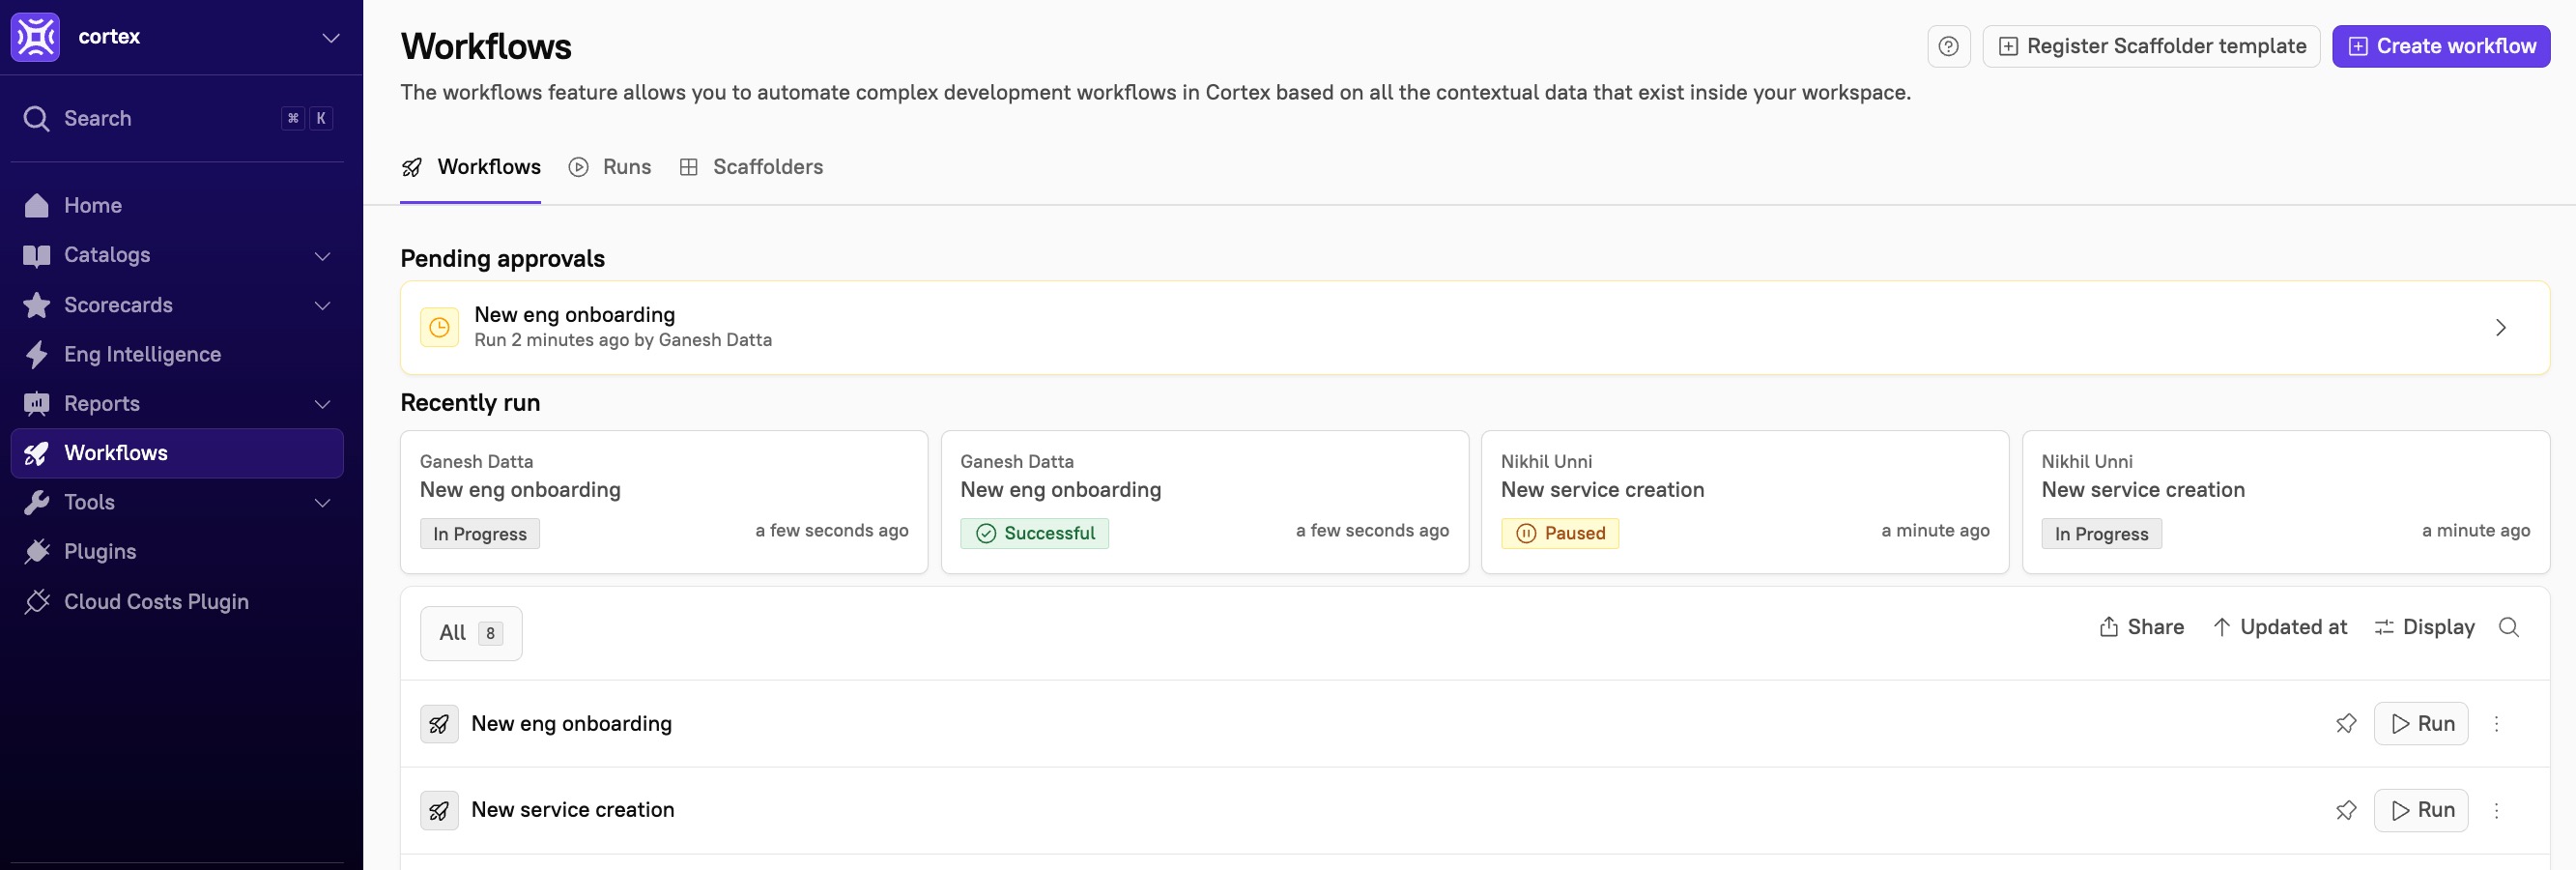Open Cloud Costs Plugin in sidebar
The width and height of the screenshot is (2576, 870).
[156, 601]
